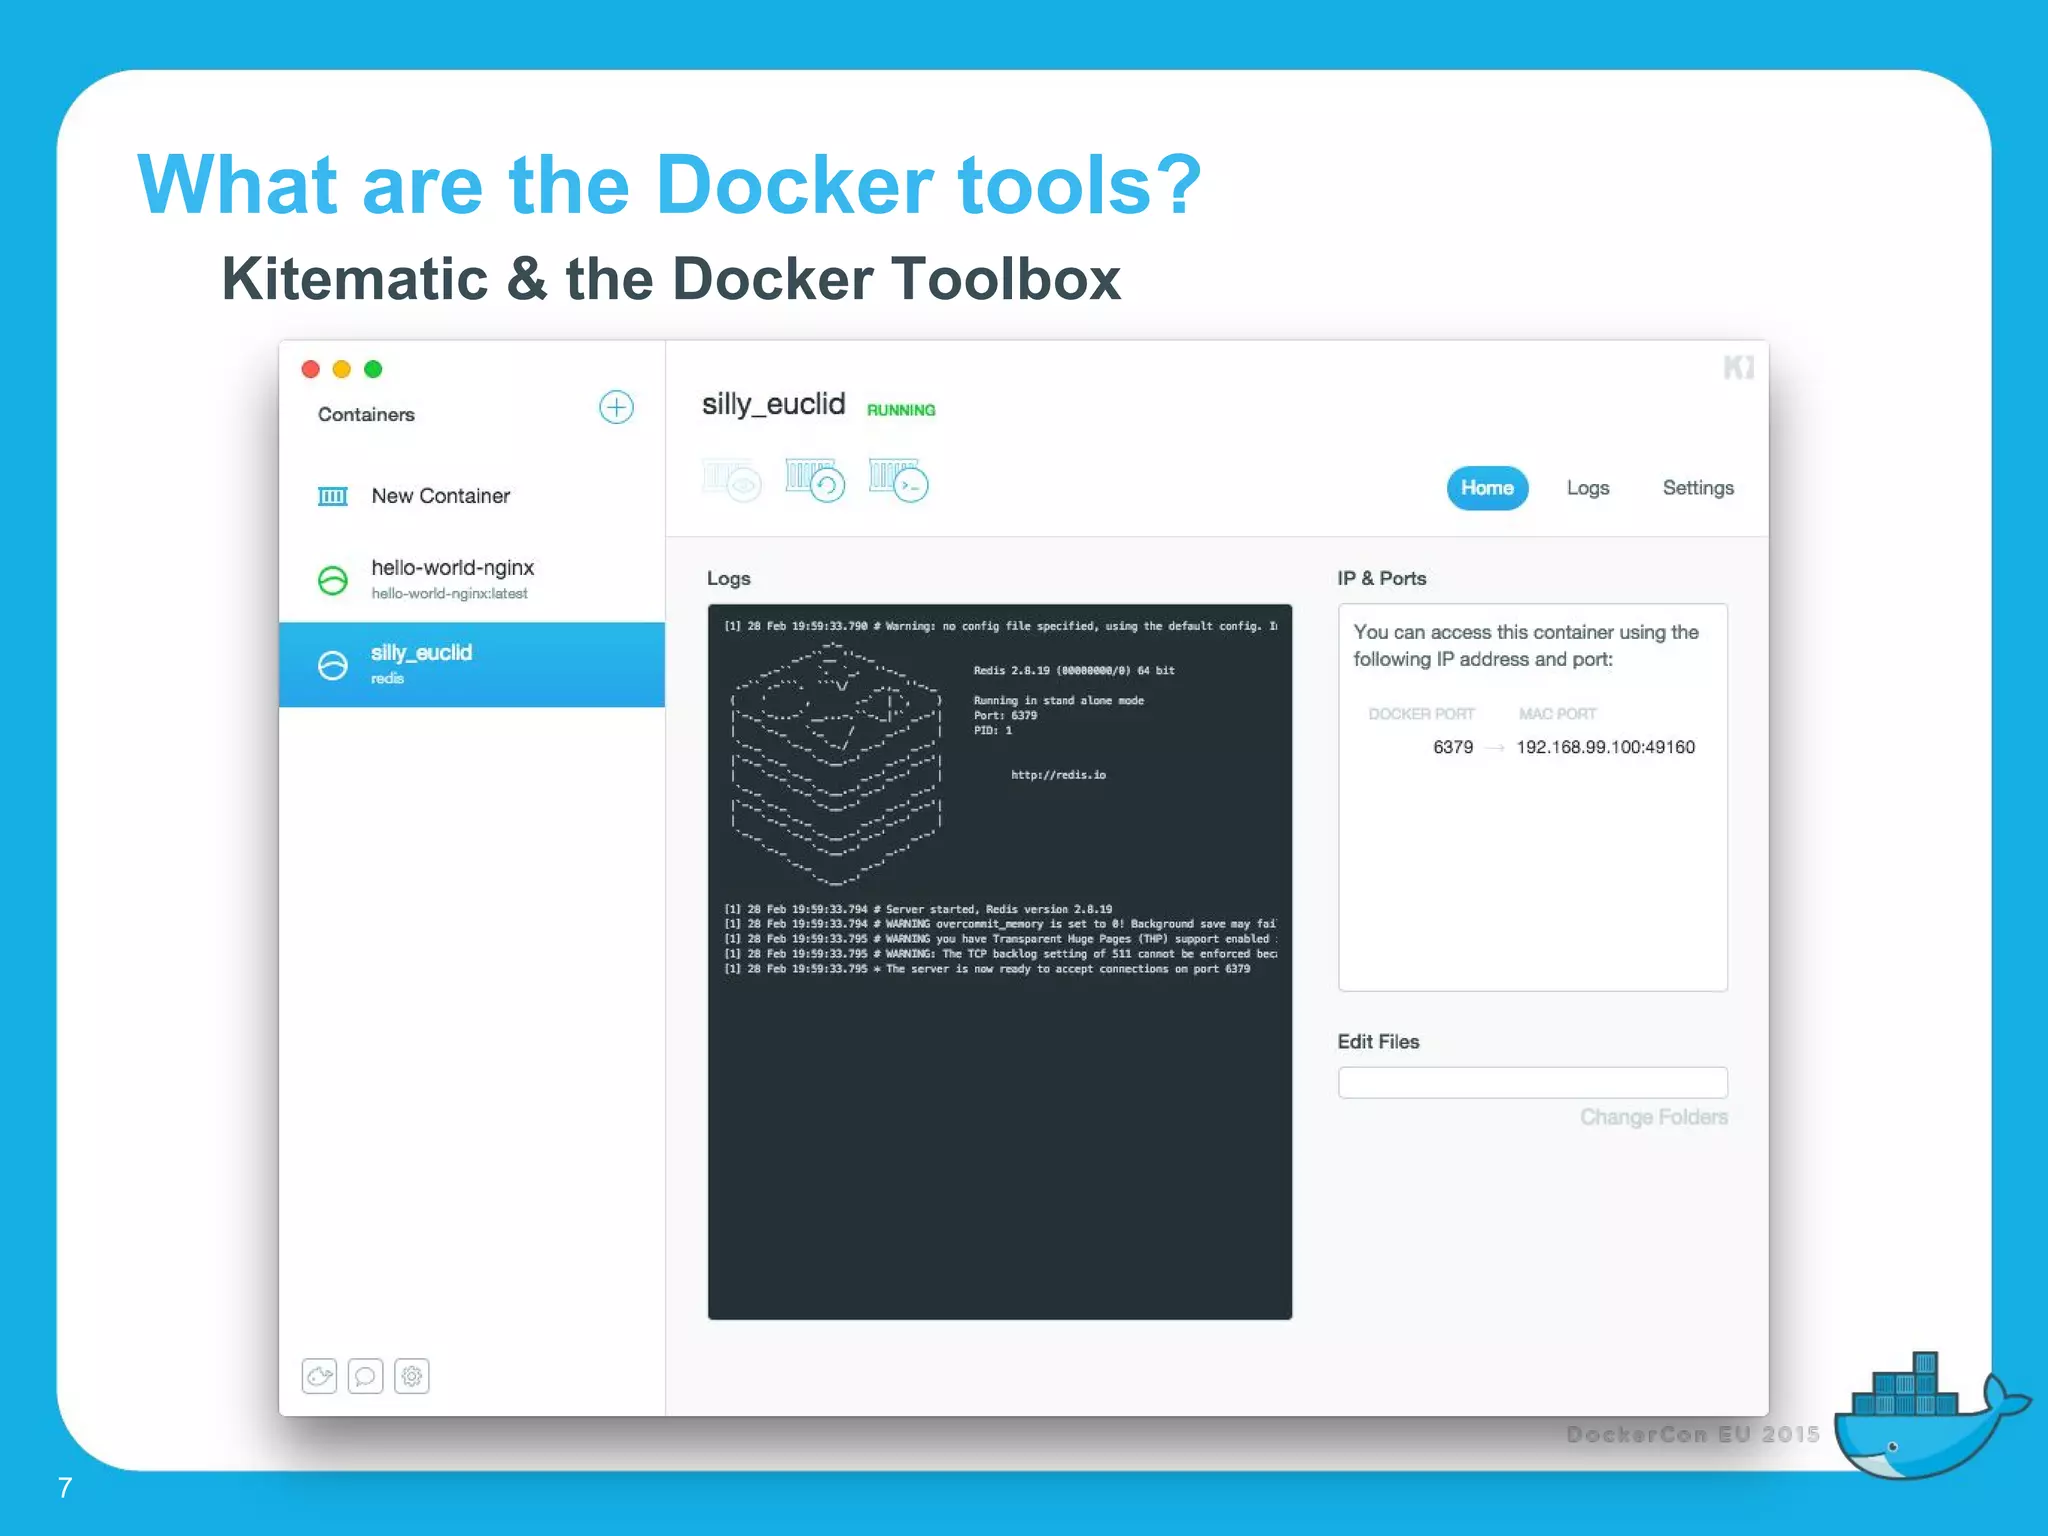This screenshot has height=1536, width=2048.
Task: Switch to the Logs tab
Action: click(x=1587, y=488)
